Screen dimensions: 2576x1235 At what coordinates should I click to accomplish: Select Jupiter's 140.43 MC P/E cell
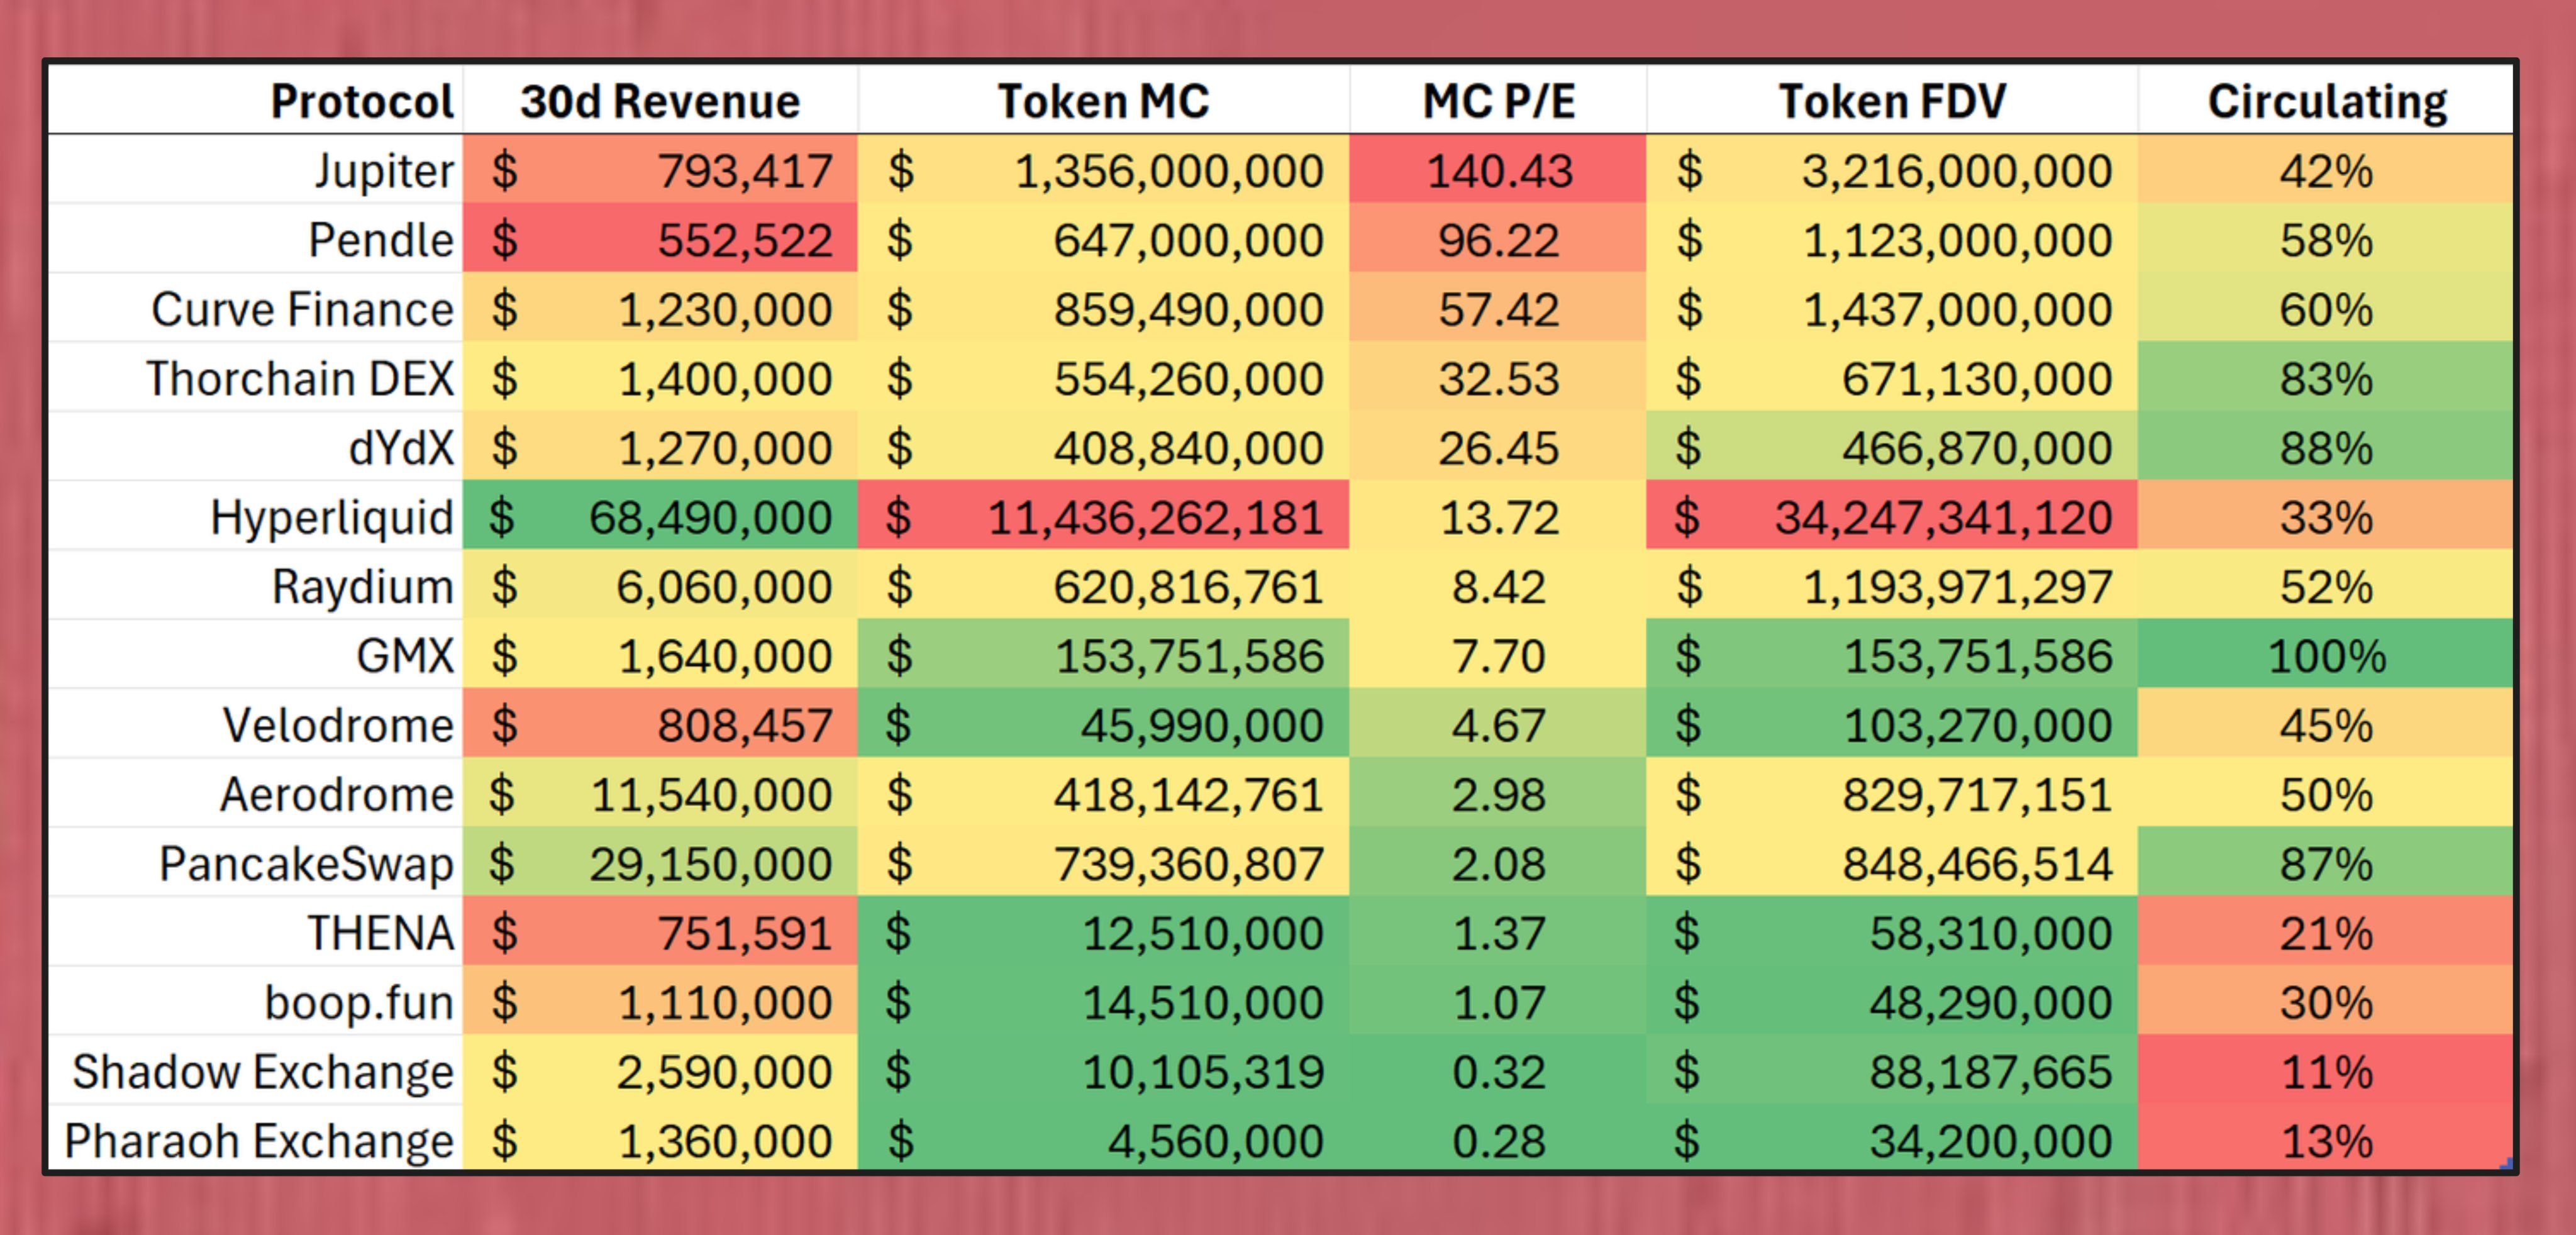(x=1498, y=170)
